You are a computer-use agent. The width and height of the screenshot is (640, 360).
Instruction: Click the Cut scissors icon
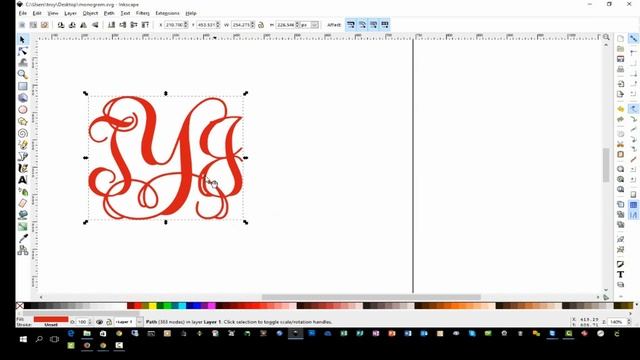(x=620, y=144)
